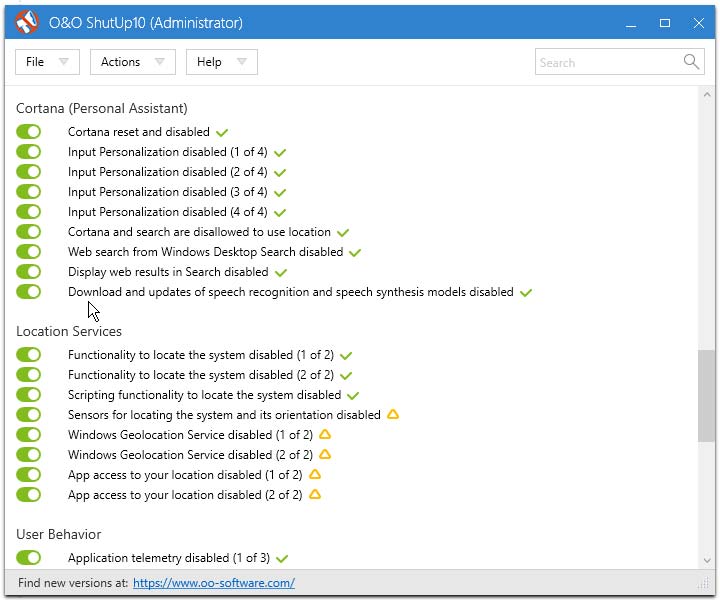Click the O&O ShutUp10 app logo icon
This screenshot has height=600, width=720.
click(x=27, y=22)
